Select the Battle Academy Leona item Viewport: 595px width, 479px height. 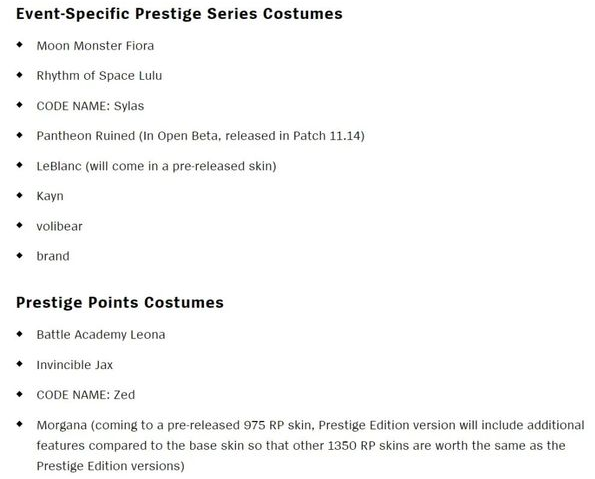click(101, 335)
